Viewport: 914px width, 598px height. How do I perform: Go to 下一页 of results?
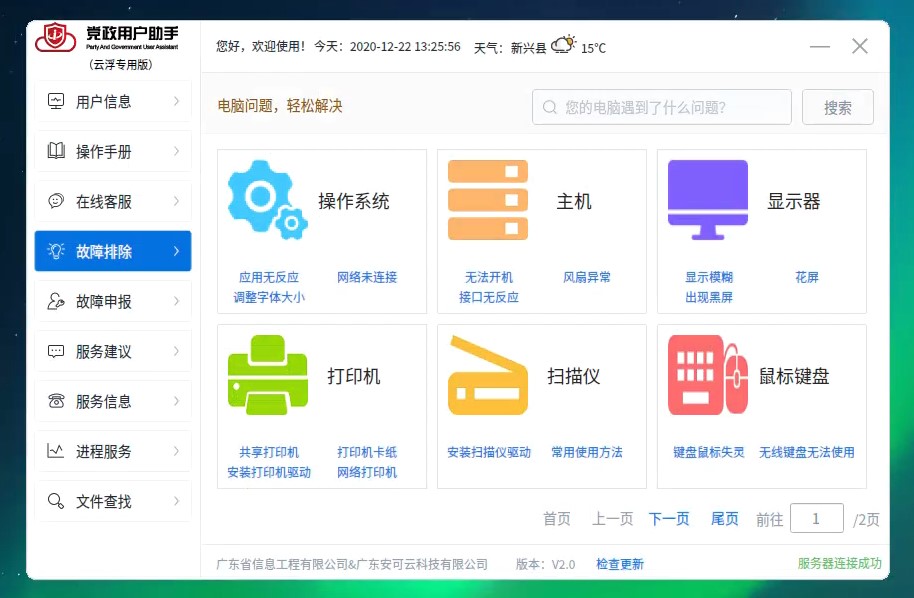tap(669, 519)
